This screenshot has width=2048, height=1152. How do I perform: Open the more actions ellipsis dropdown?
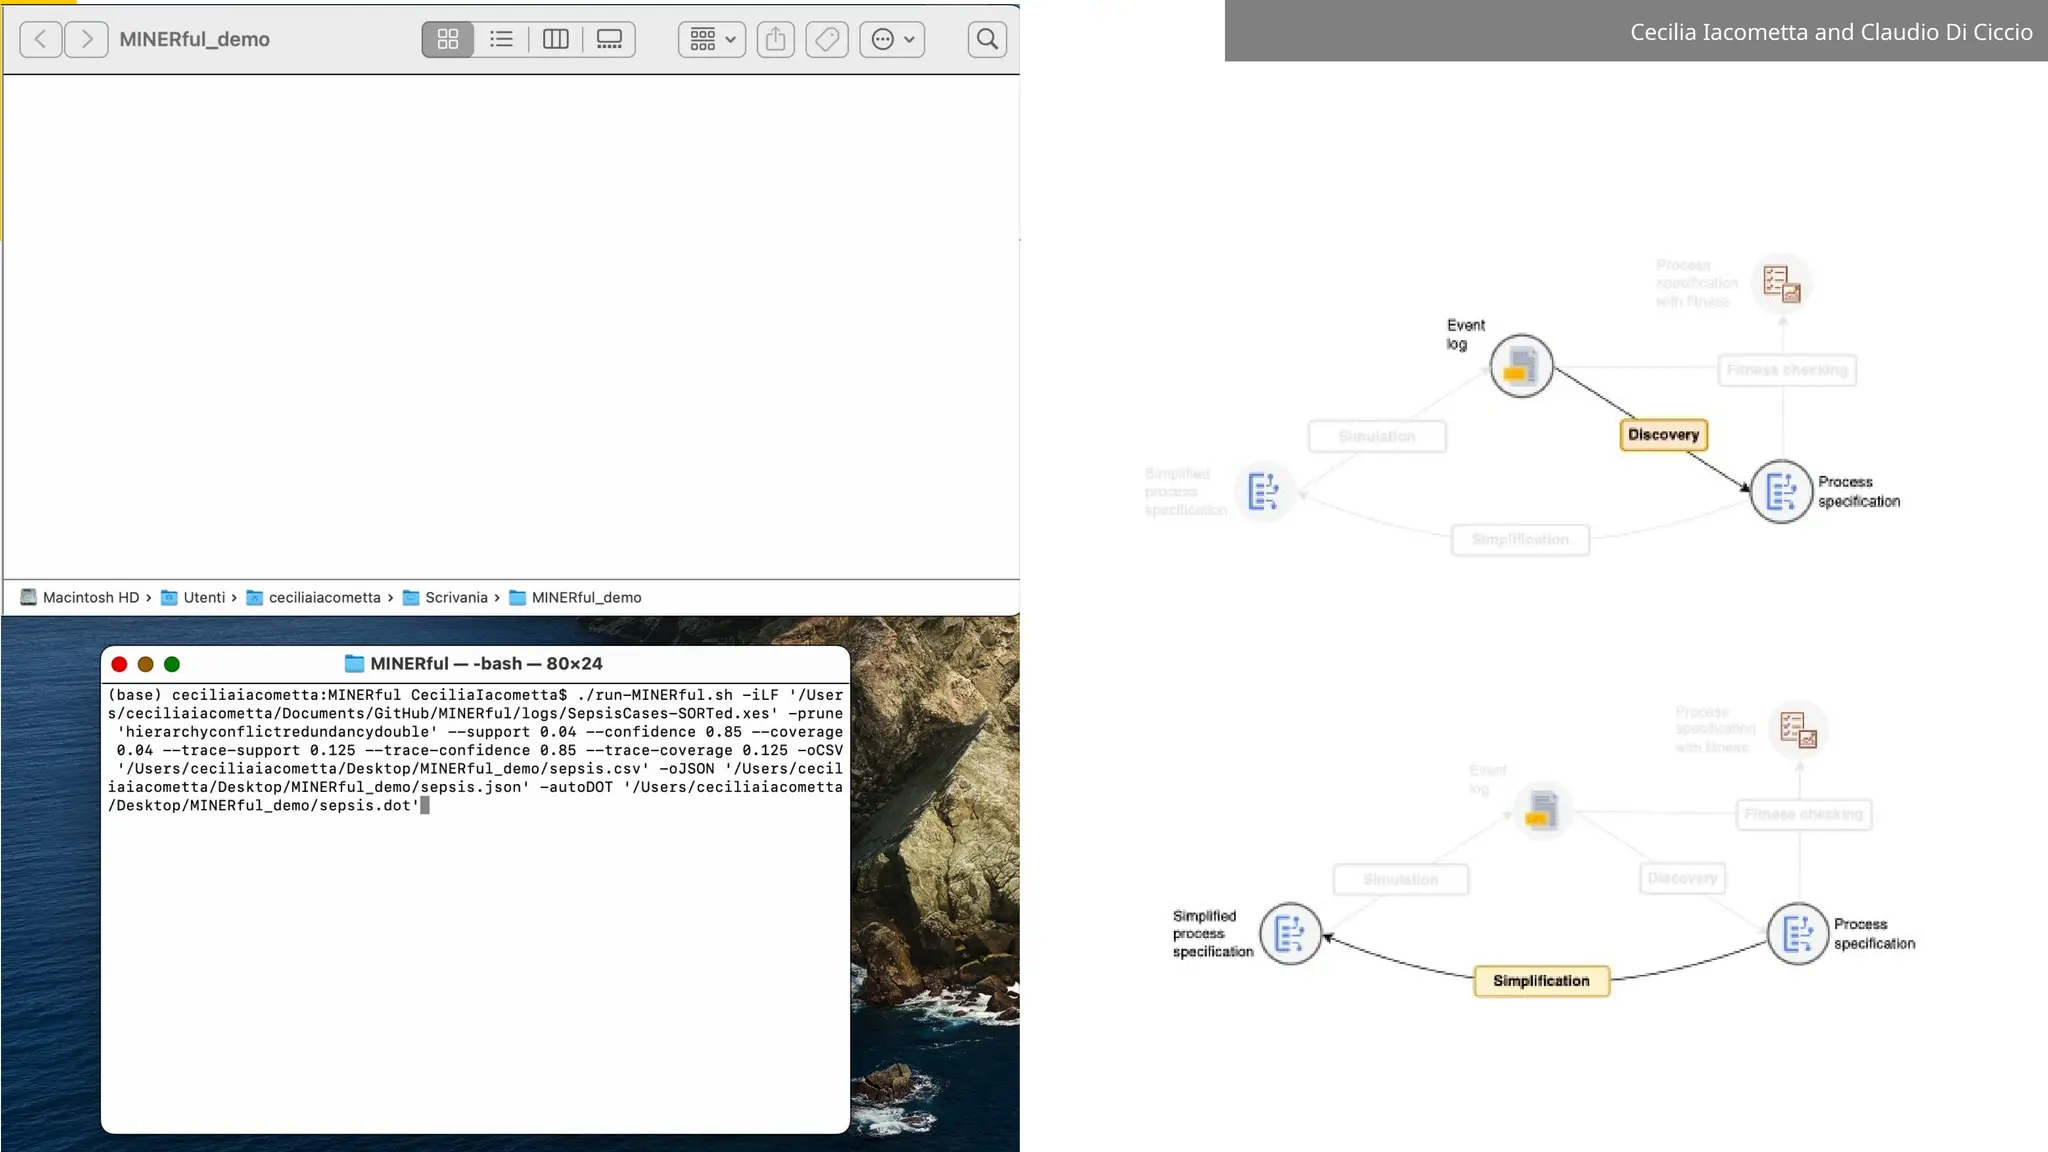click(892, 39)
